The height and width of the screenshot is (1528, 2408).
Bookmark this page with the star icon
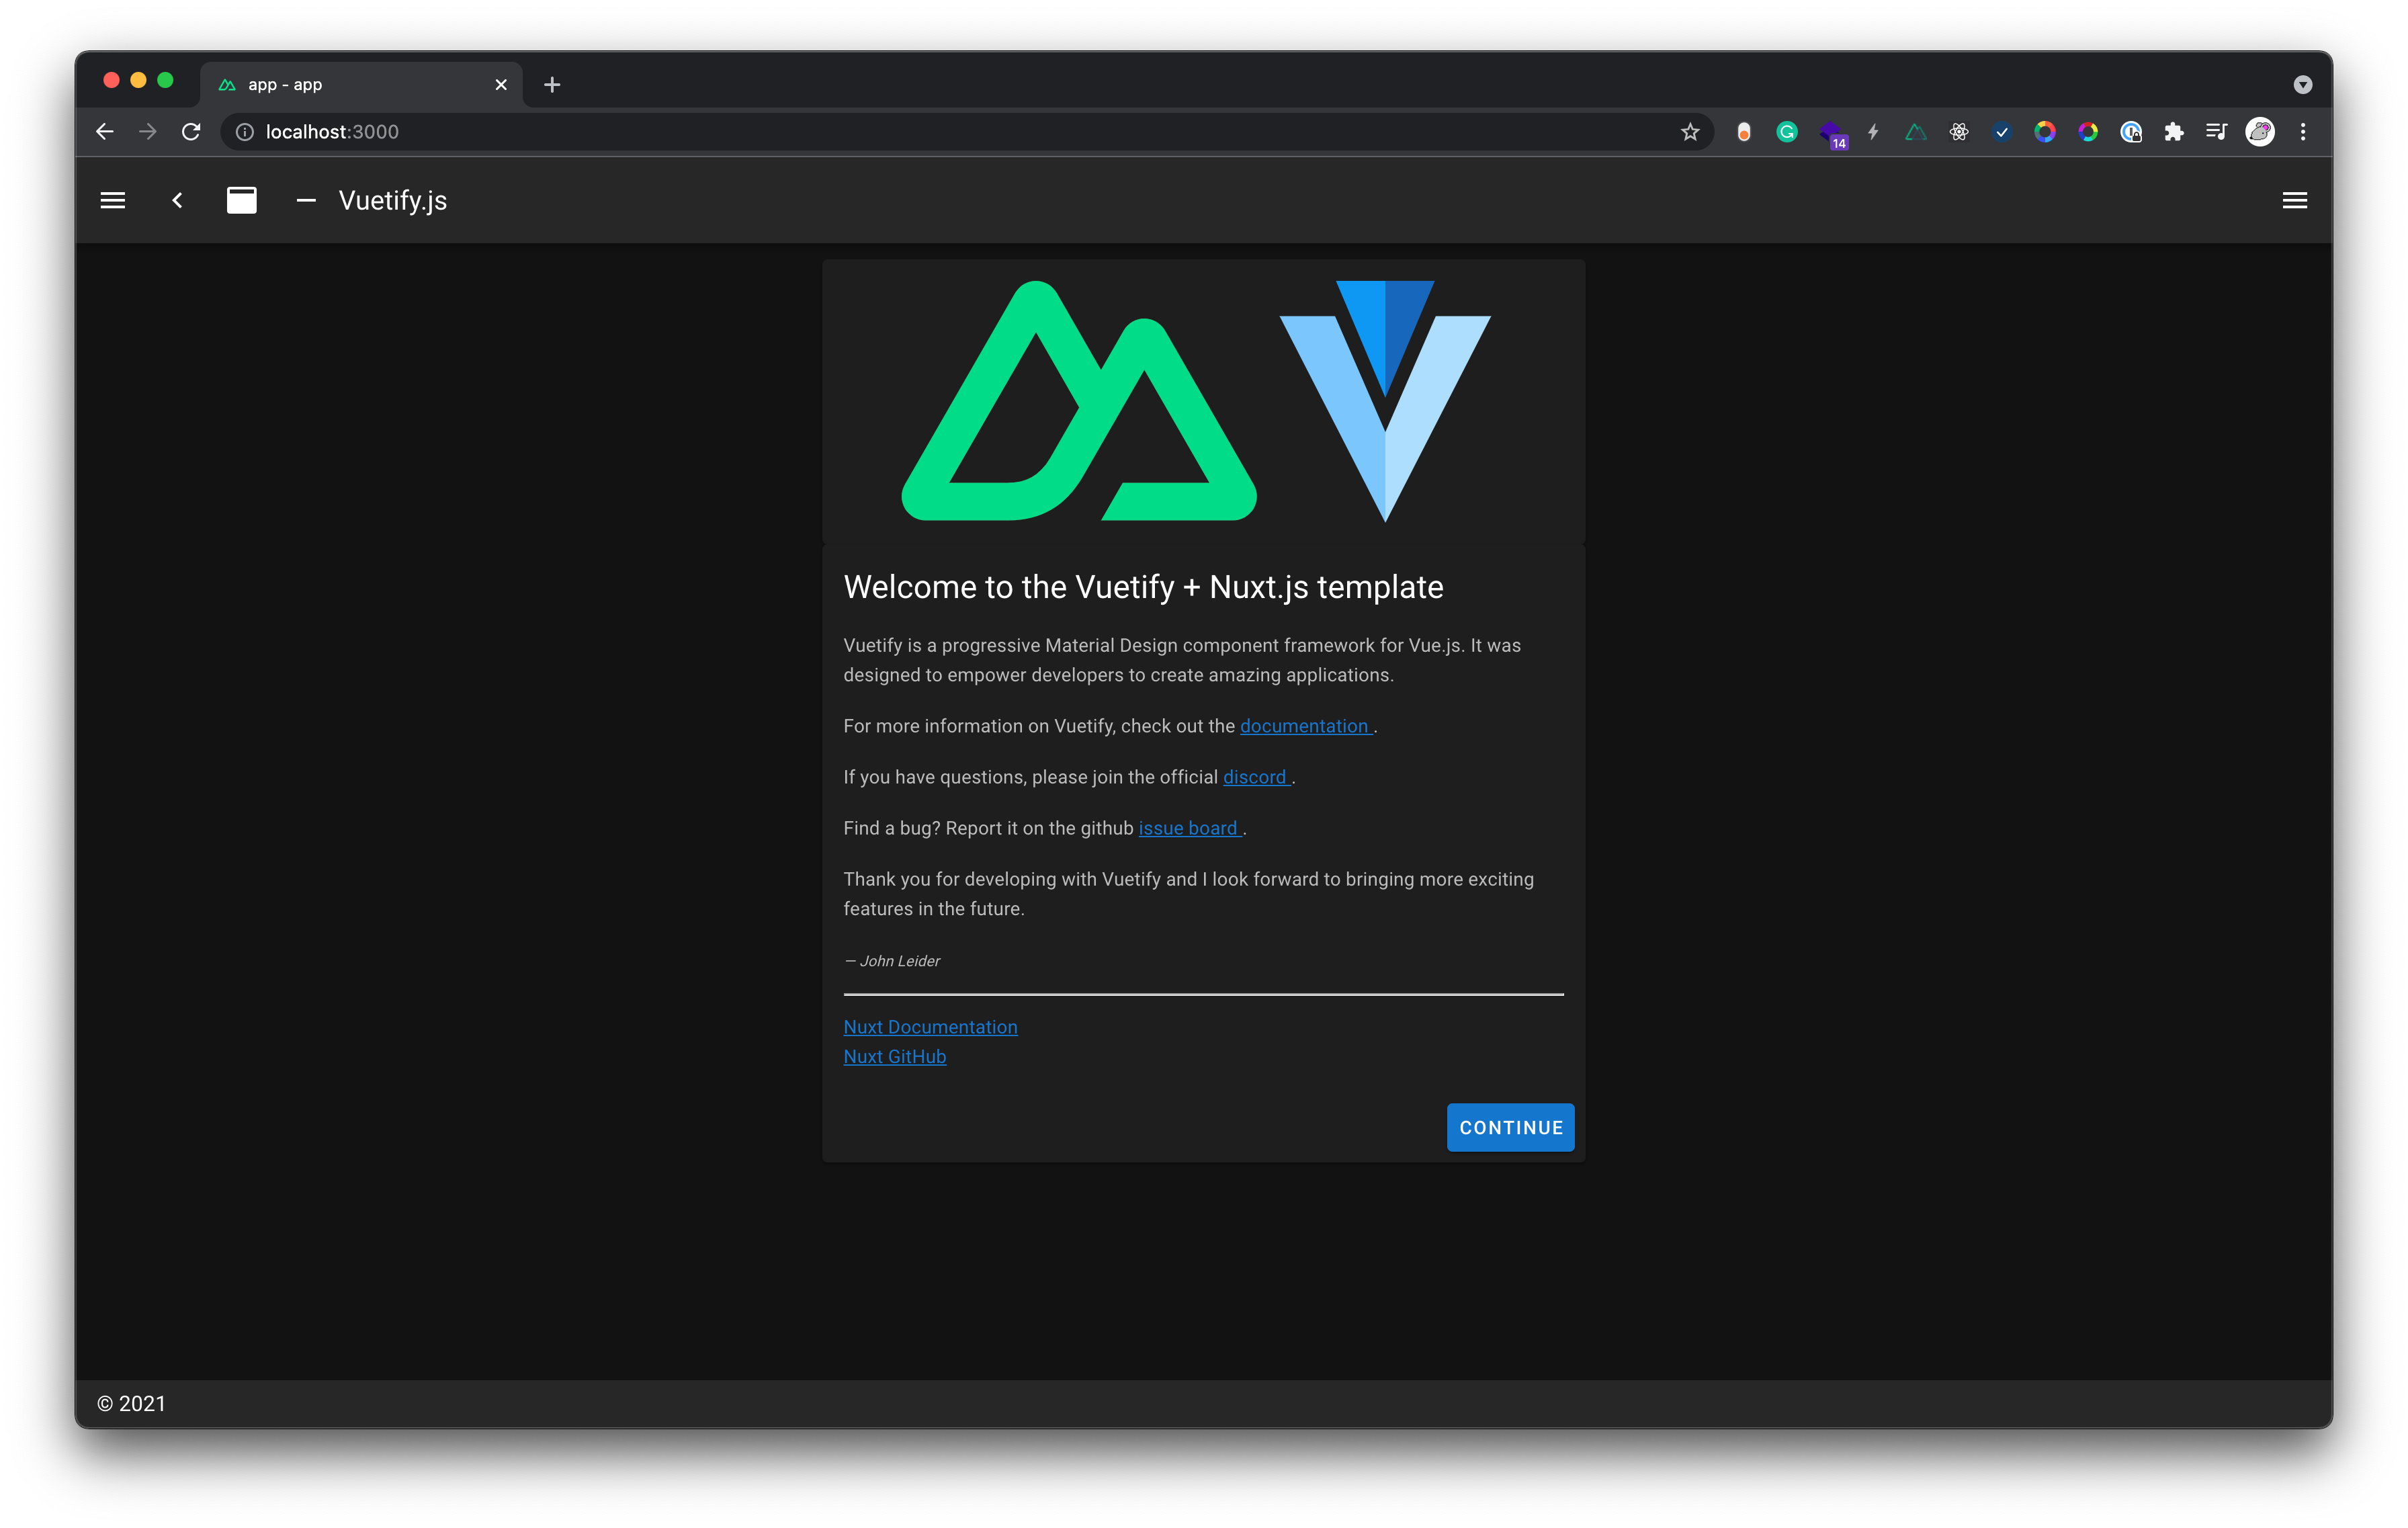click(1690, 132)
